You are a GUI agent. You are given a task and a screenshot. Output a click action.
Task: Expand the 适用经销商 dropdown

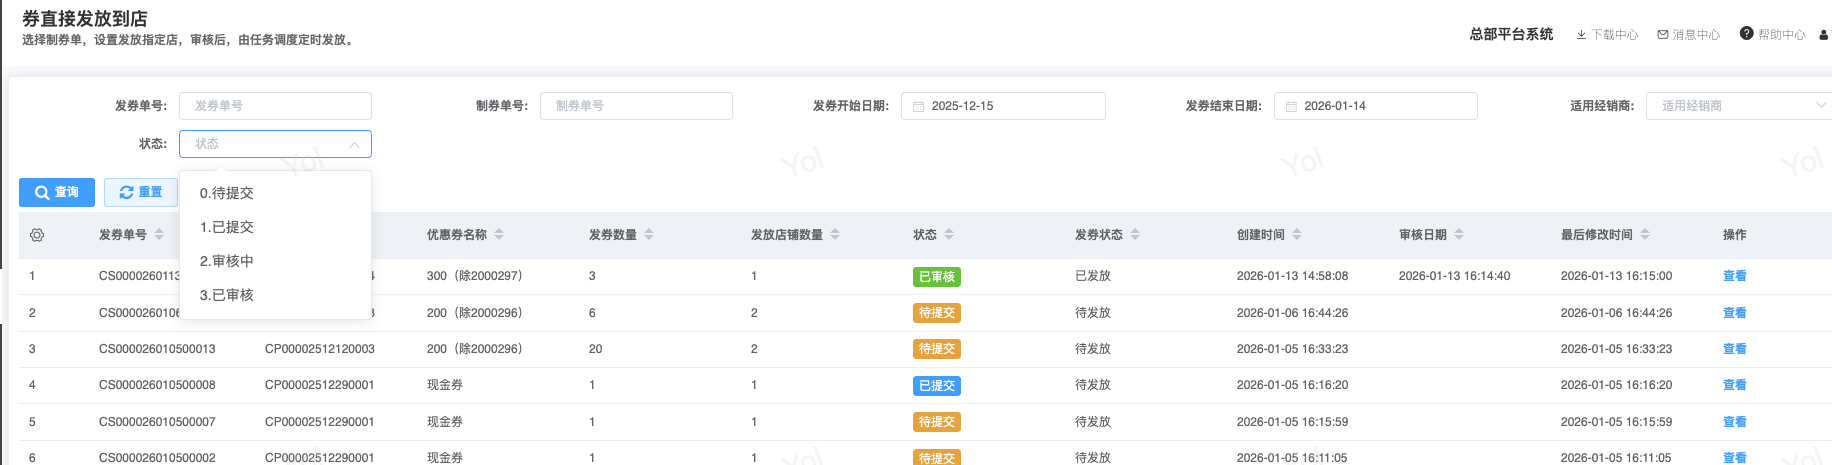[1821, 106]
